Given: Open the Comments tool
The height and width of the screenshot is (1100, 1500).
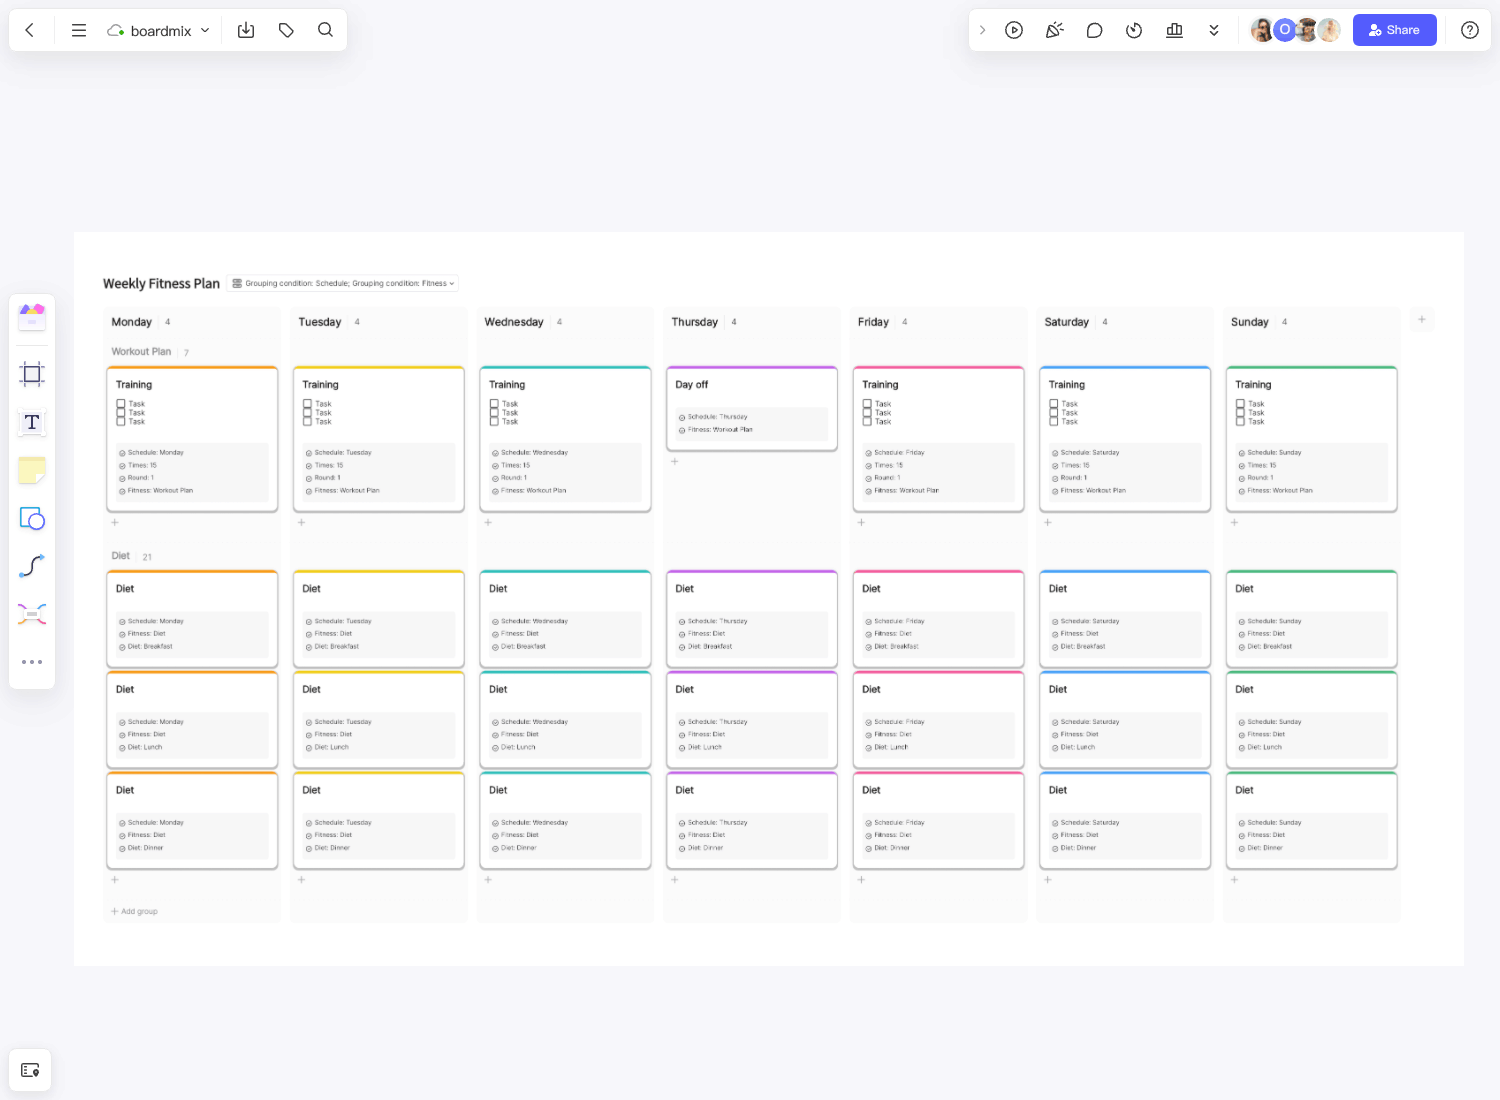Looking at the screenshot, I should (1094, 30).
